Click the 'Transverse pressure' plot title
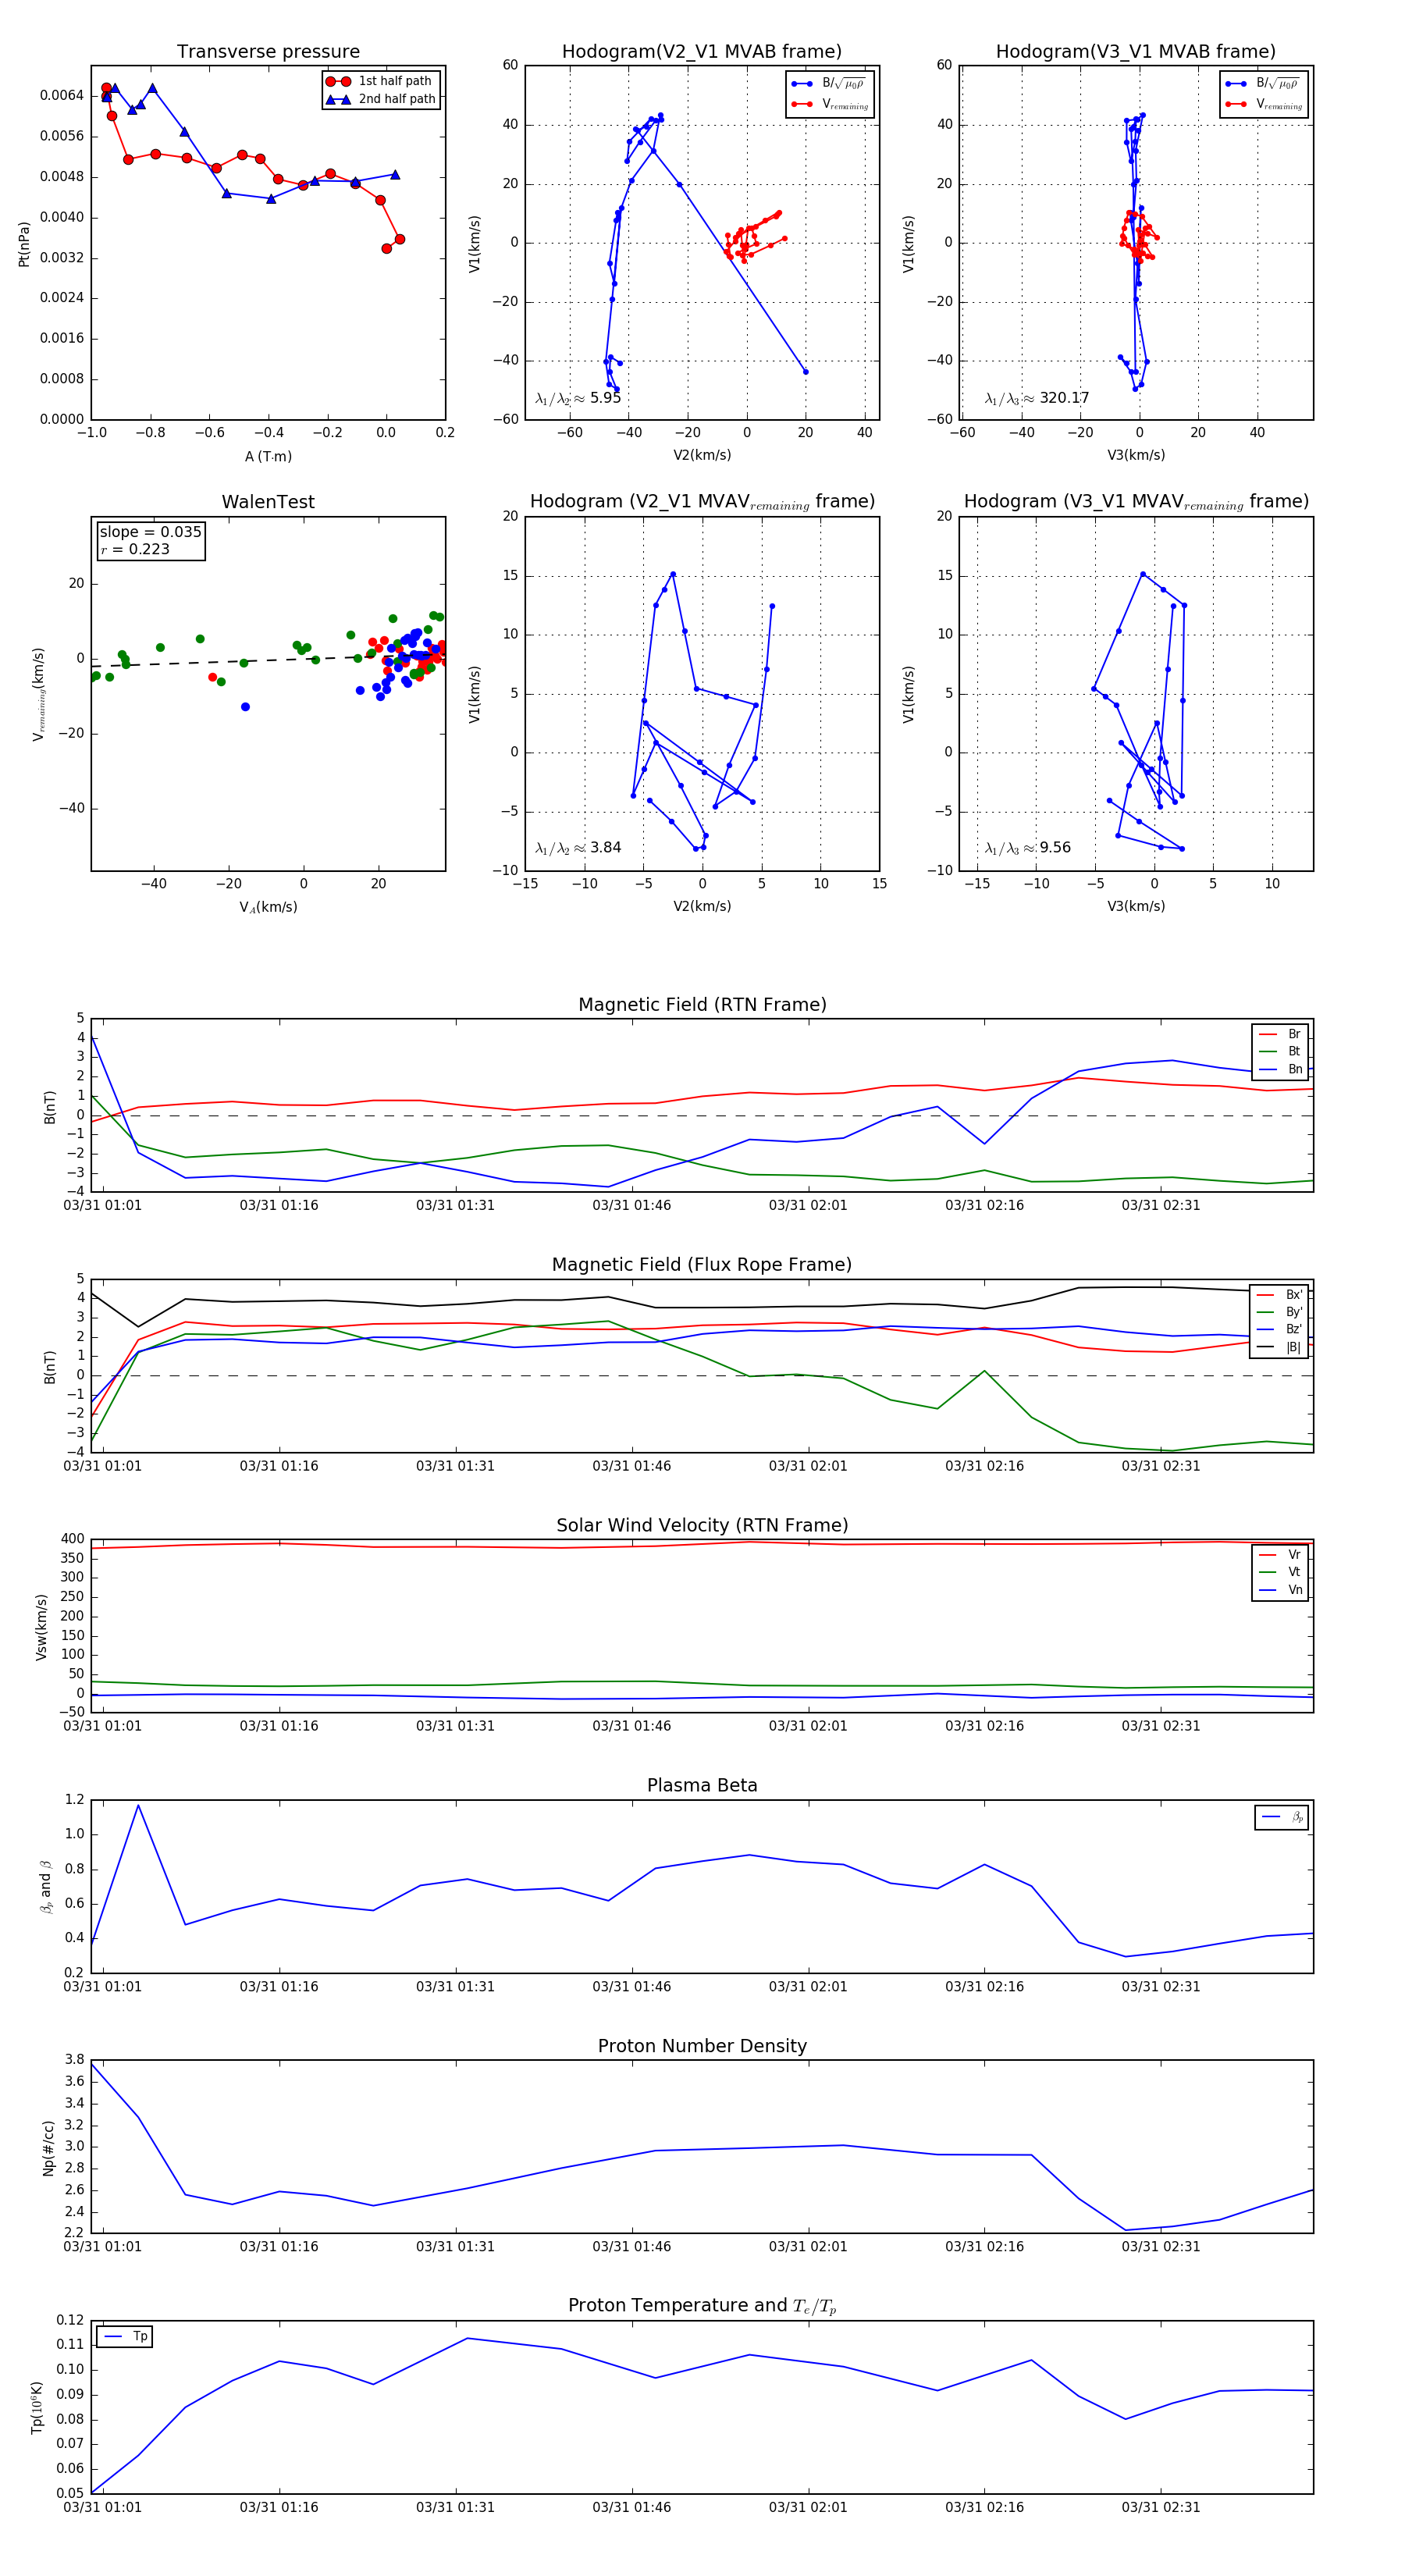Screen dimensions: 1405x2576 click(x=268, y=52)
